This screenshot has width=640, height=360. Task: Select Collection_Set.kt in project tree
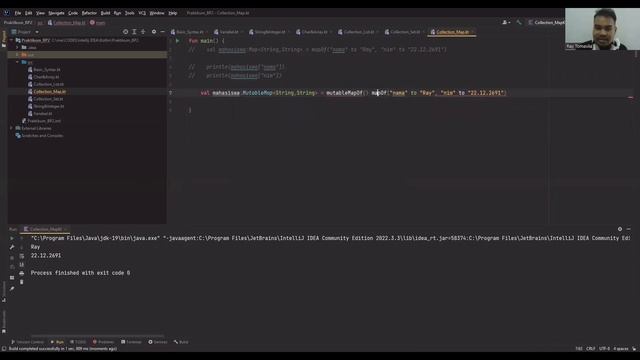pos(45,99)
